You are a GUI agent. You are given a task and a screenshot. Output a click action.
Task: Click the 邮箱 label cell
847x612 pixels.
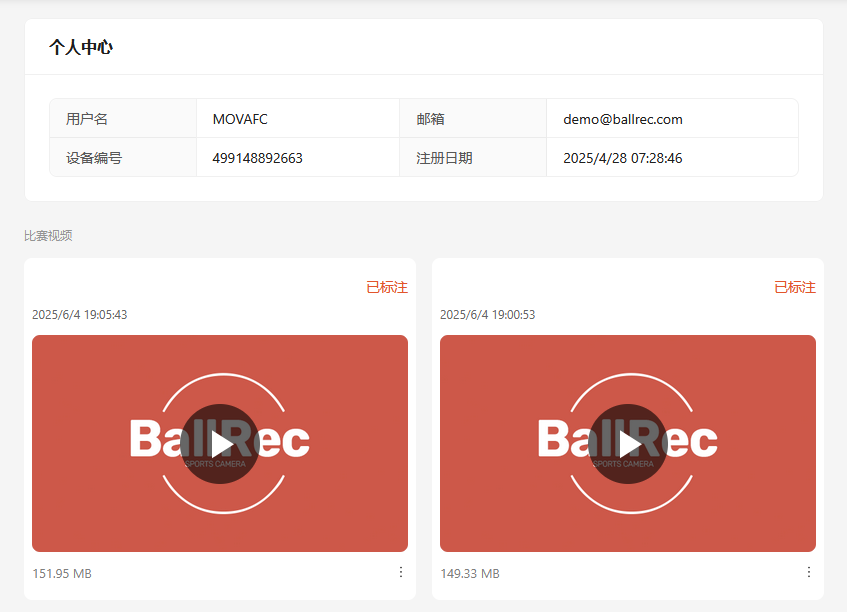[x=473, y=118]
